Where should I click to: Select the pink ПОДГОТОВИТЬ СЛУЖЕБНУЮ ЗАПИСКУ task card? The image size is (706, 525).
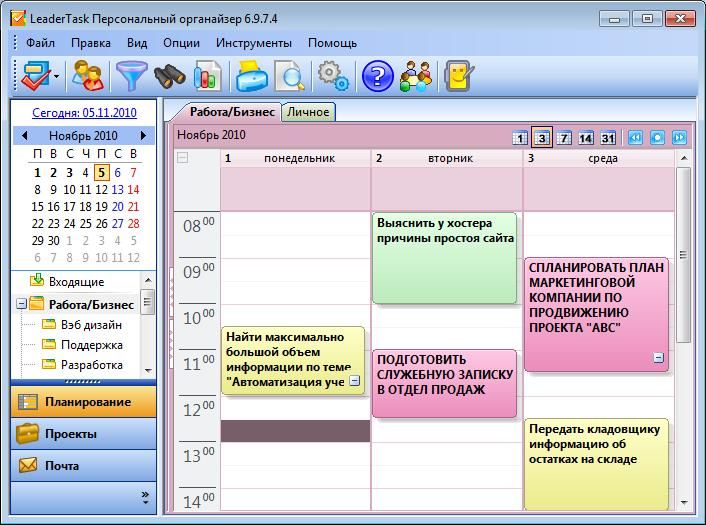445,382
